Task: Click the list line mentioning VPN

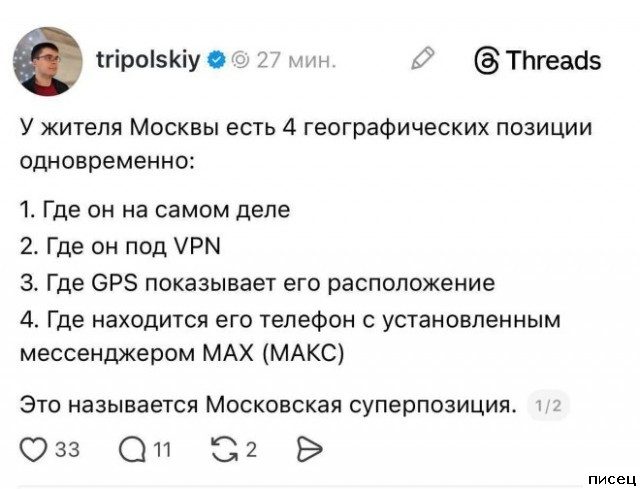Action: pyautogui.click(x=121, y=246)
